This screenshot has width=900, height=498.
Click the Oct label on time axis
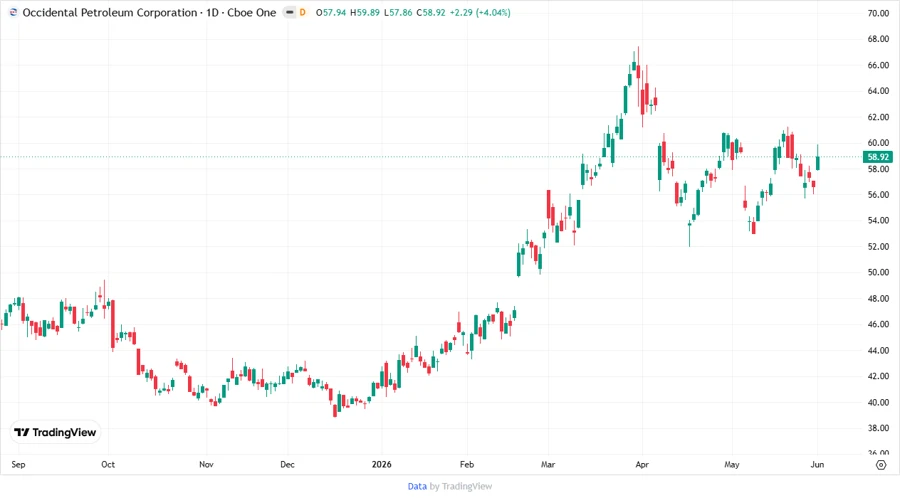click(108, 464)
